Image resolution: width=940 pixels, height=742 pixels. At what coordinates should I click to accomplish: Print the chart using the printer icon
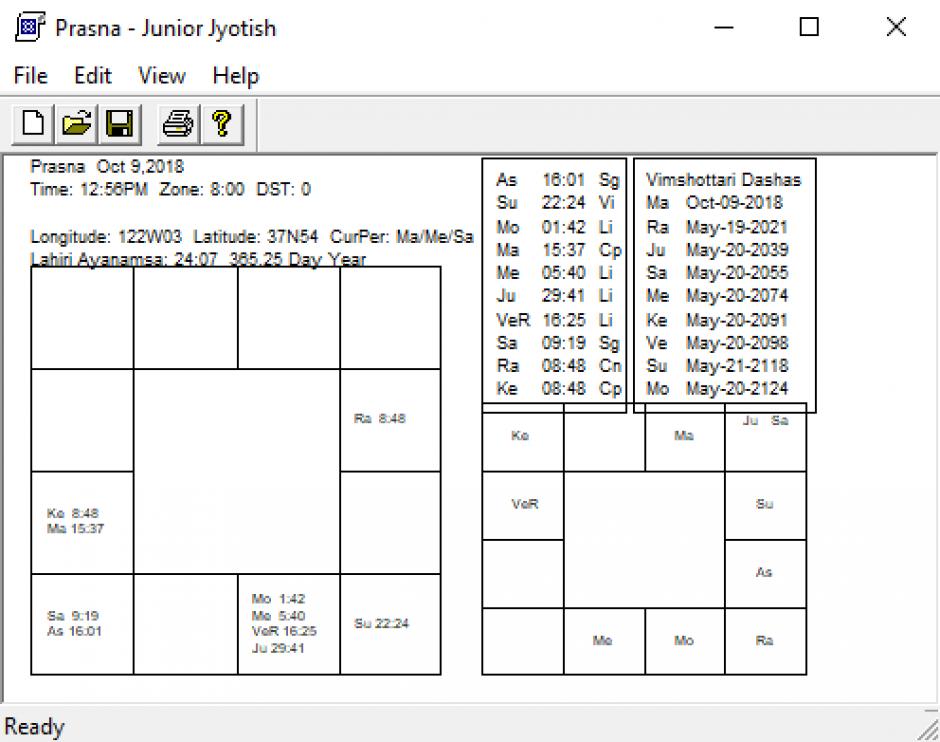tap(178, 124)
